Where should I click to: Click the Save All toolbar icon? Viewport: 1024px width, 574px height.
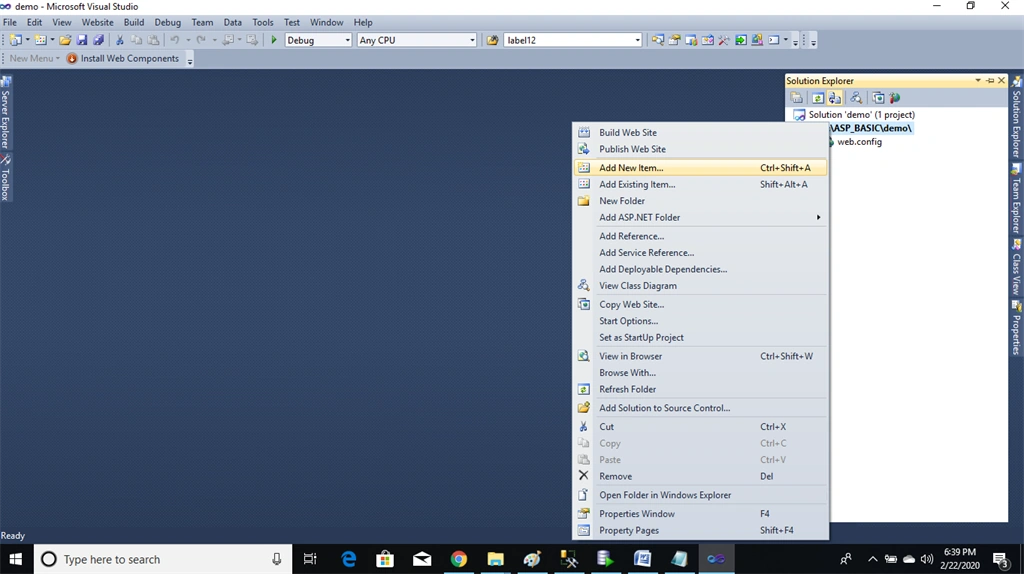coord(99,40)
